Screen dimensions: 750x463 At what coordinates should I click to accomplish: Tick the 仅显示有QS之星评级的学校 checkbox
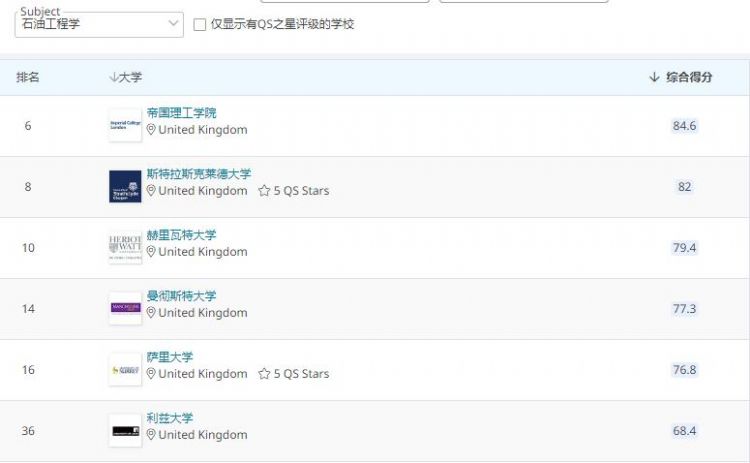pos(199,24)
